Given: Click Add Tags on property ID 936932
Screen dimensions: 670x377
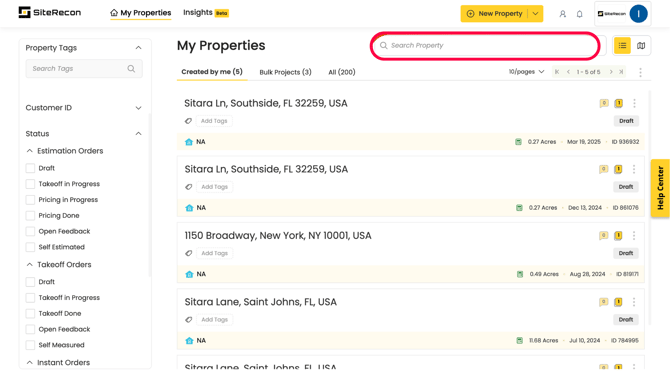Looking at the screenshot, I should [x=214, y=121].
